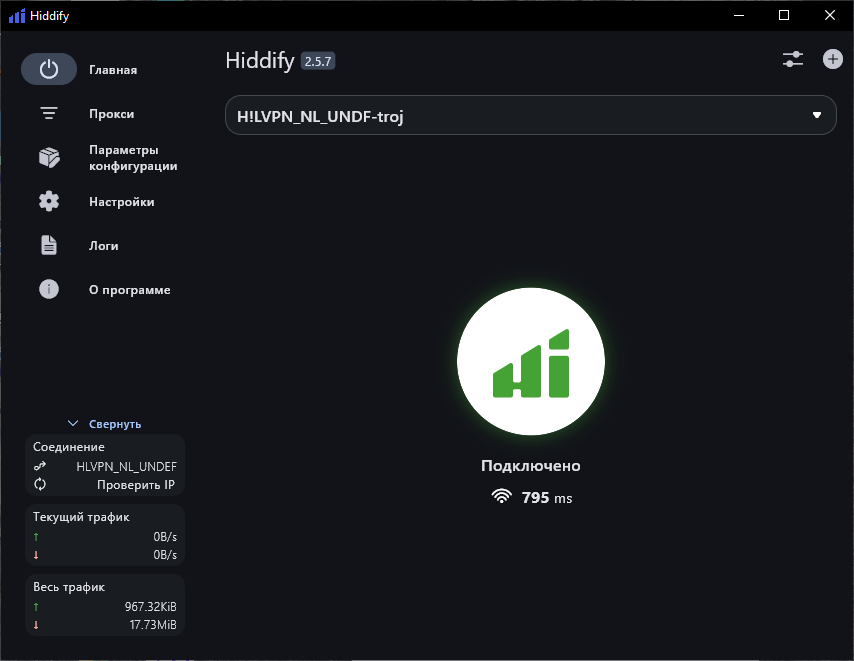Click the 2.5.7 version badge
The width and height of the screenshot is (854, 661).
(x=318, y=61)
